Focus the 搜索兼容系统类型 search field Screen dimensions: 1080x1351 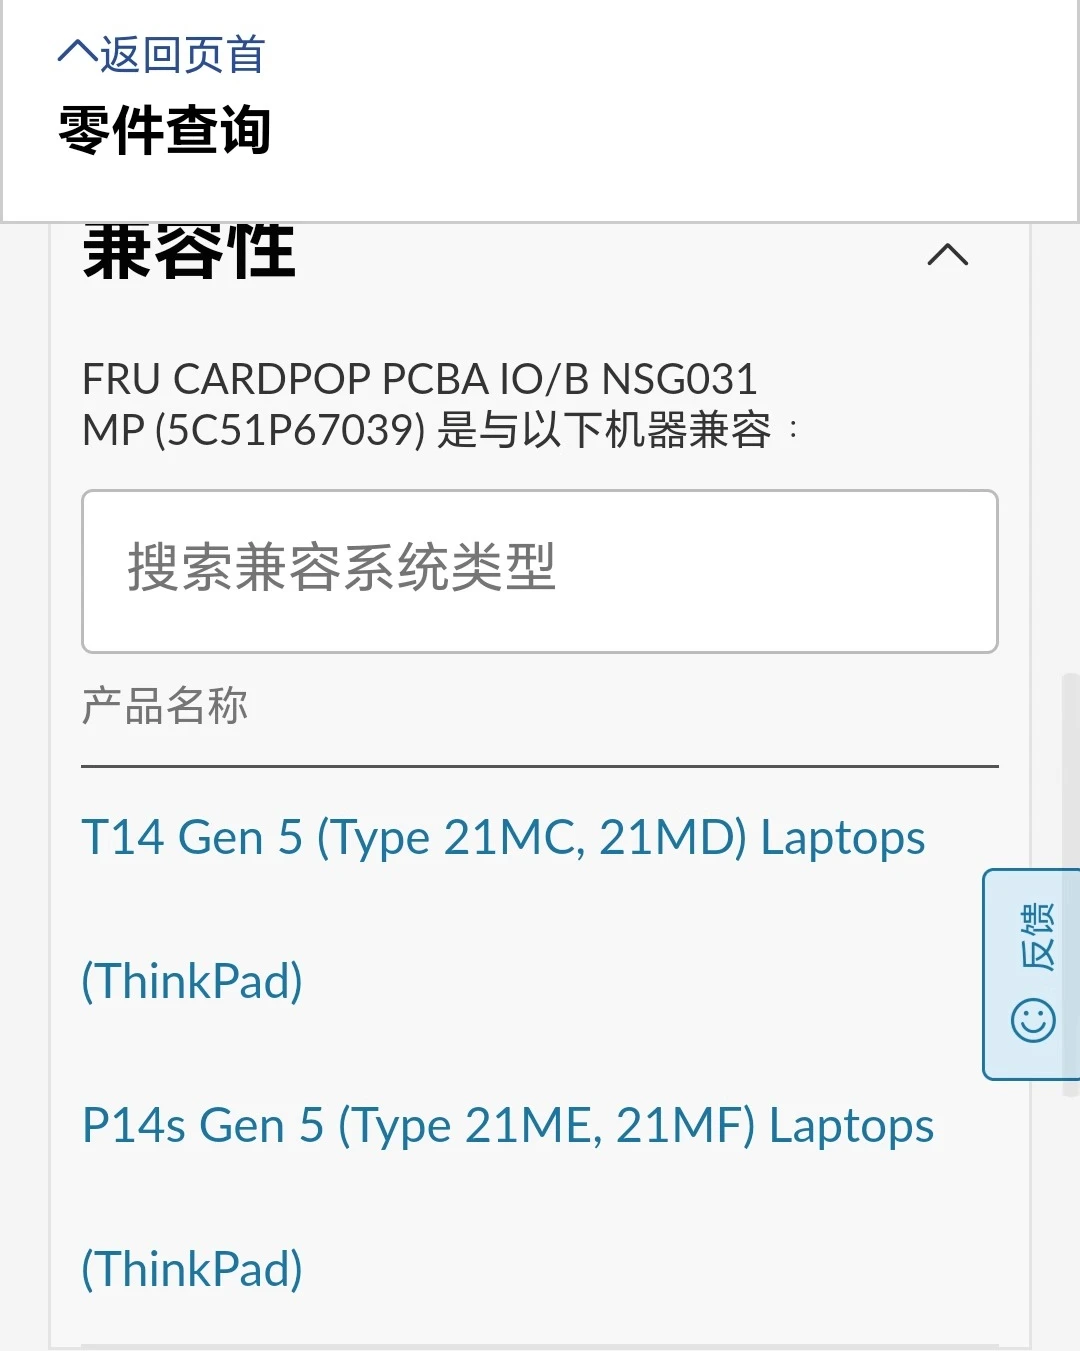[540, 571]
